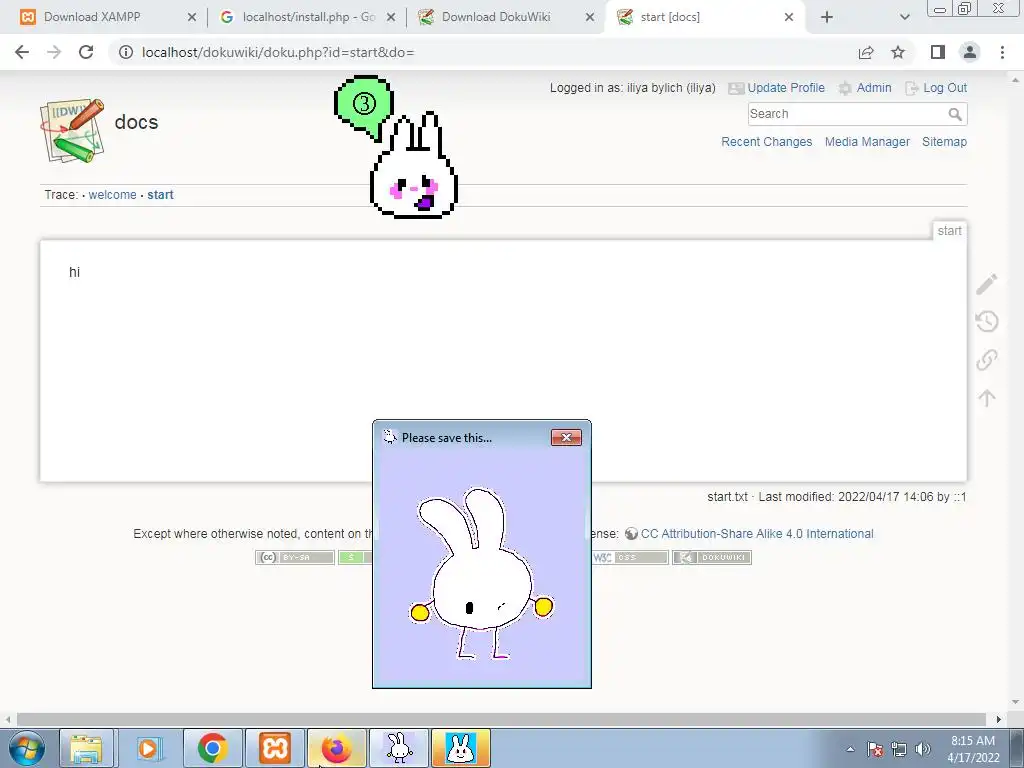Click the horizontal scrollbar
Image resolution: width=1024 pixels, height=768 pixels.
(x=503, y=719)
